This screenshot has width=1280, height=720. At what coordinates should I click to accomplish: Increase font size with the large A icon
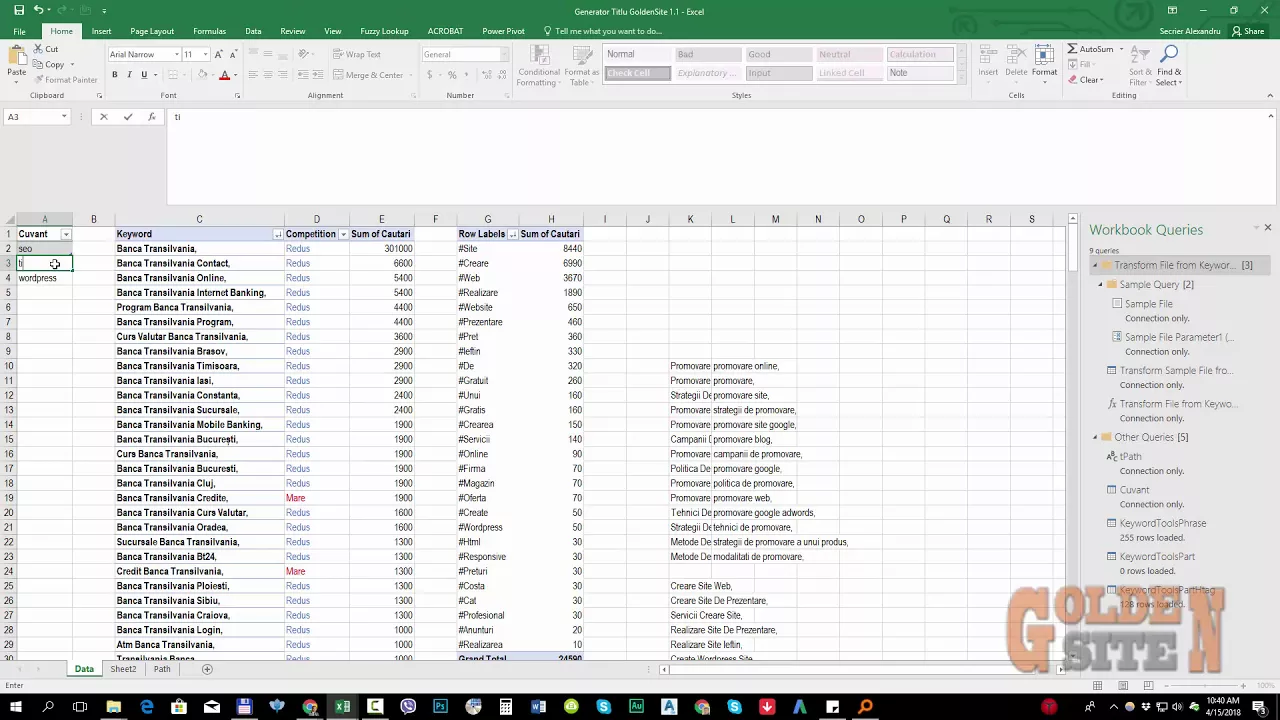click(x=220, y=54)
